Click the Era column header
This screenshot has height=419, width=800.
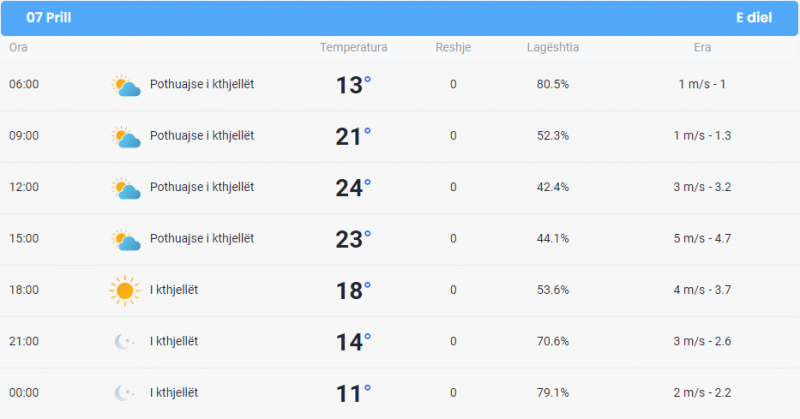702,47
